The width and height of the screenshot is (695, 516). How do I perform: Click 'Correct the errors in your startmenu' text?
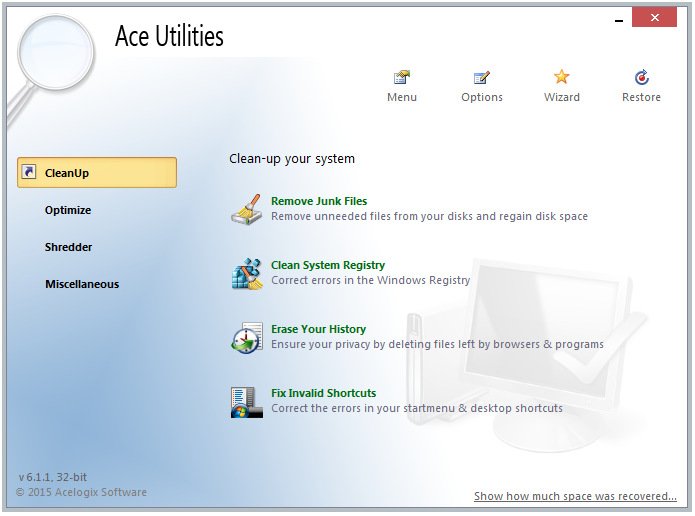tap(417, 408)
